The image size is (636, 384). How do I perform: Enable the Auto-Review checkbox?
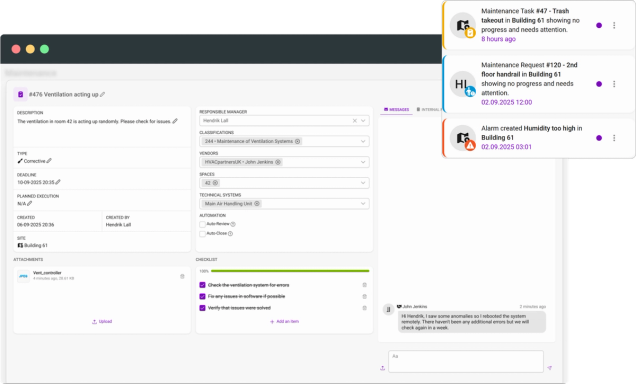[202, 224]
